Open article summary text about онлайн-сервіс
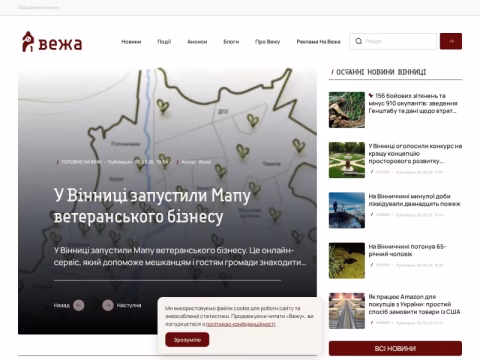This screenshot has height=360, width=480. click(180, 256)
